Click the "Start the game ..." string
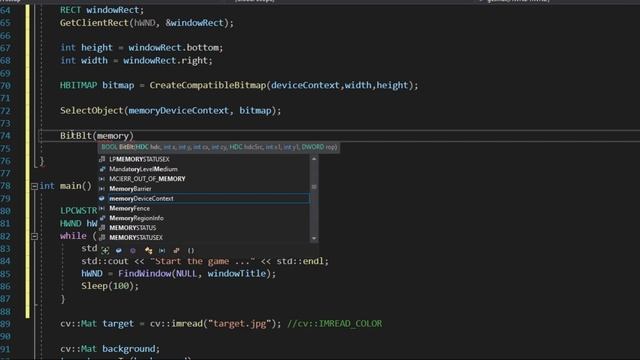Image resolution: width=640 pixels, height=360 pixels. [202, 261]
